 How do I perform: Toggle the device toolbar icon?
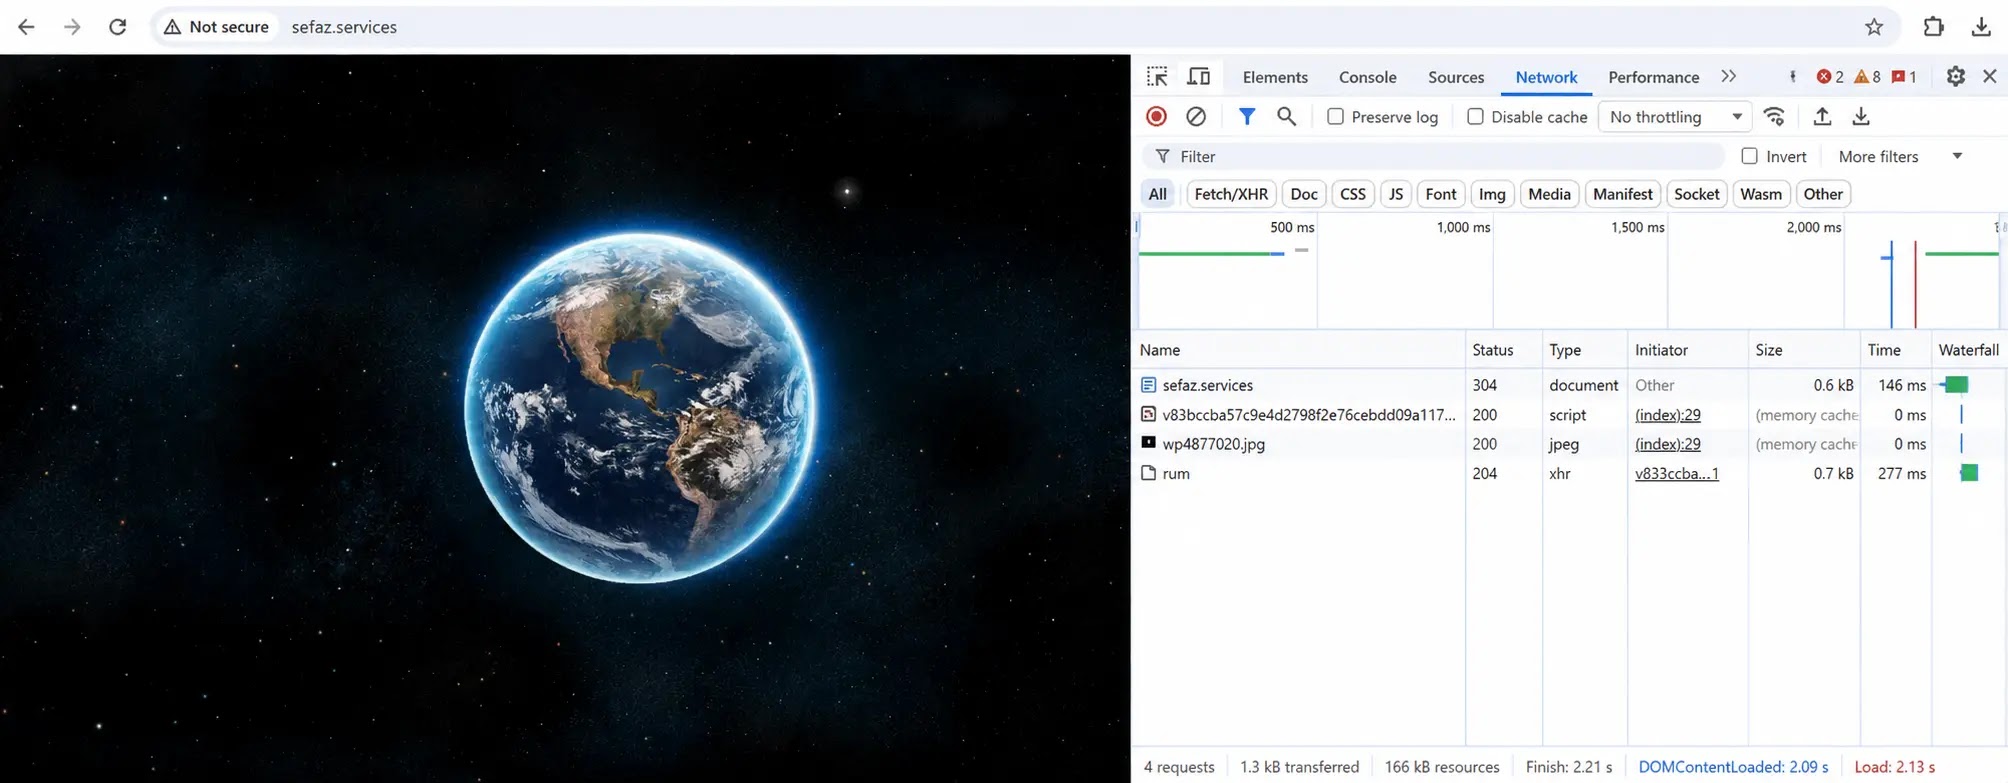(x=1198, y=77)
